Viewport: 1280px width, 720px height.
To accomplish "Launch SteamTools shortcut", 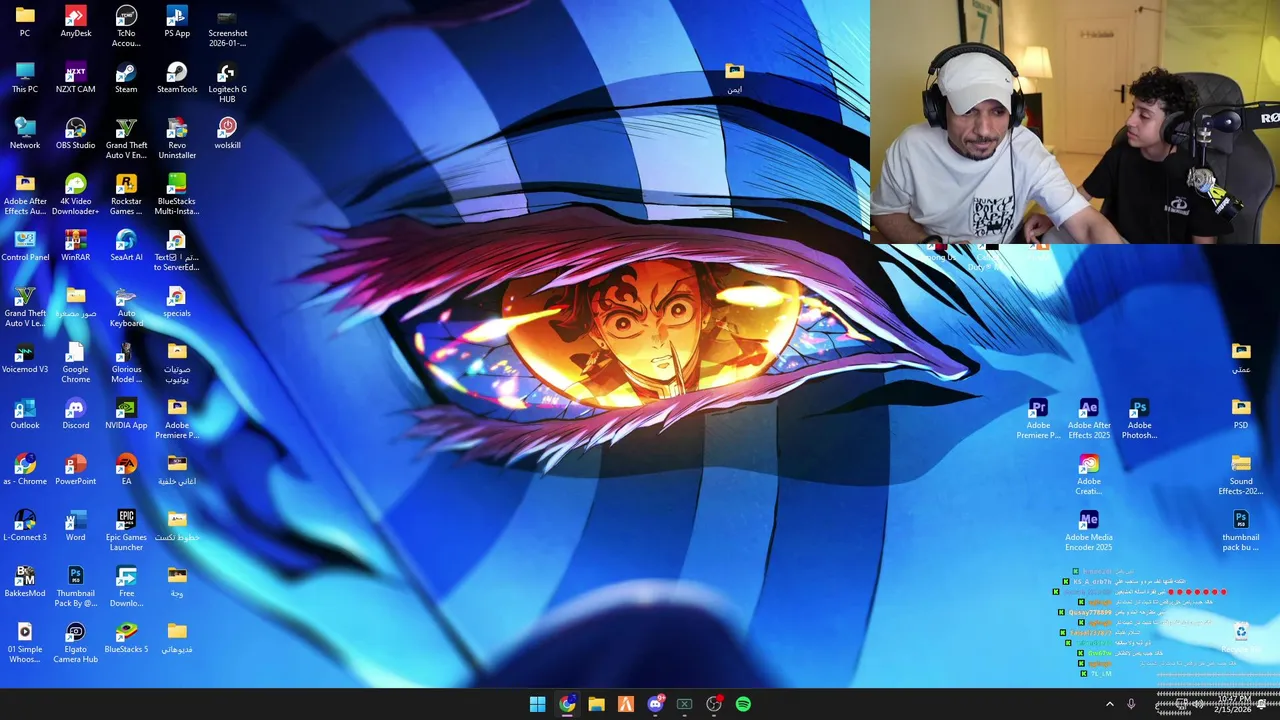I will pos(177,78).
